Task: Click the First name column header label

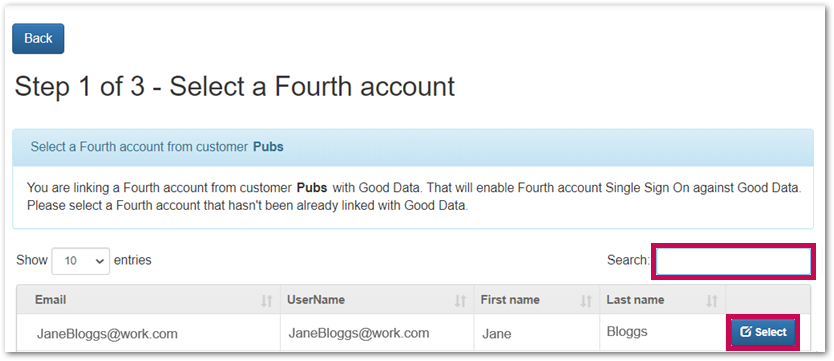Action: tap(510, 300)
